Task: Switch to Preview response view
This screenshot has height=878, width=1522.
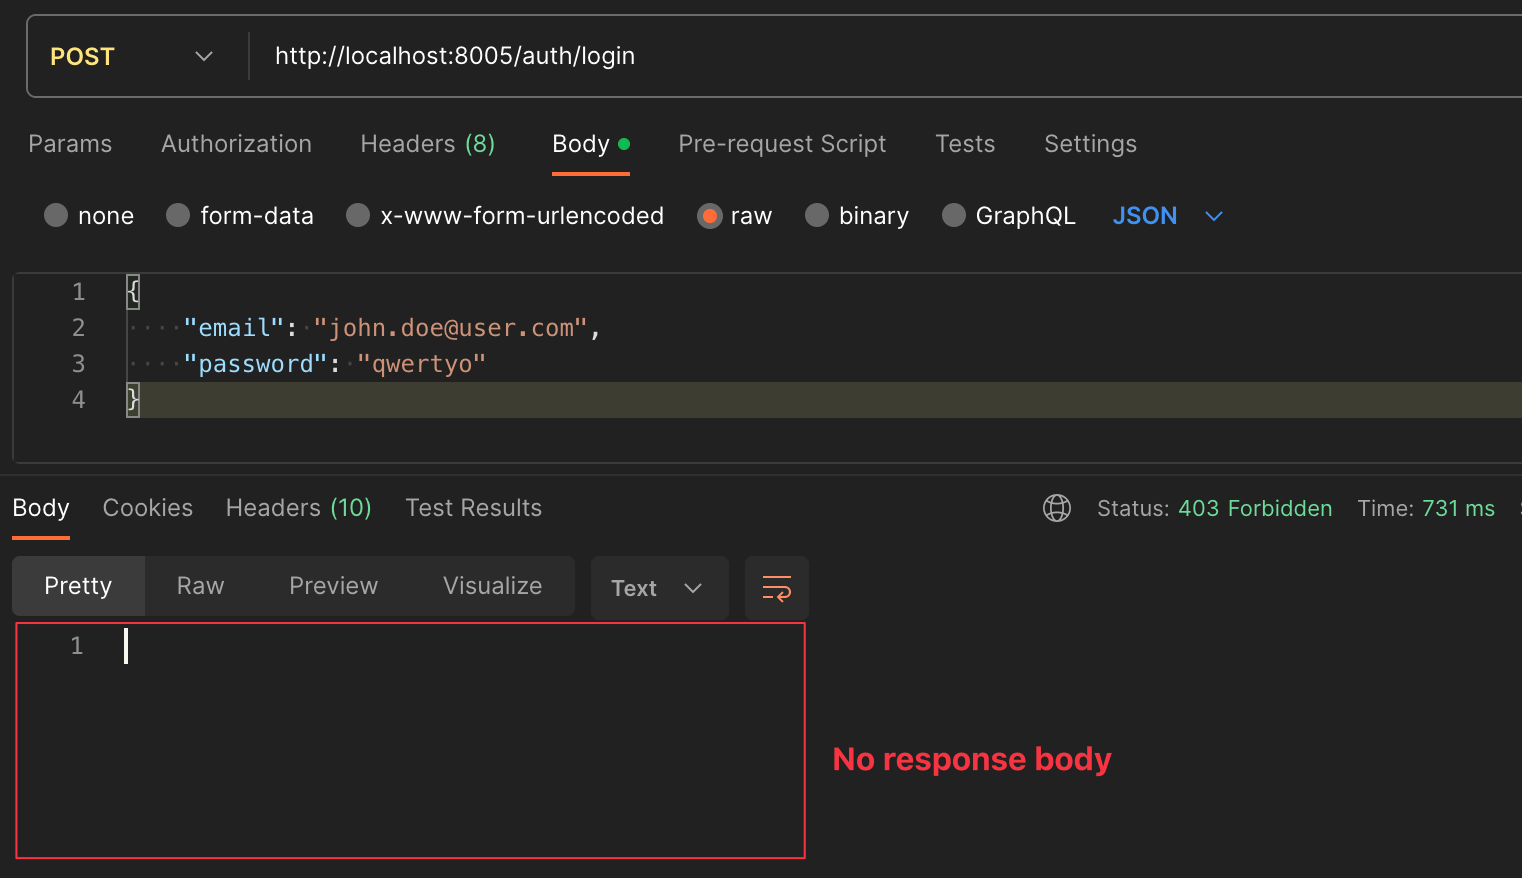Action: point(333,586)
